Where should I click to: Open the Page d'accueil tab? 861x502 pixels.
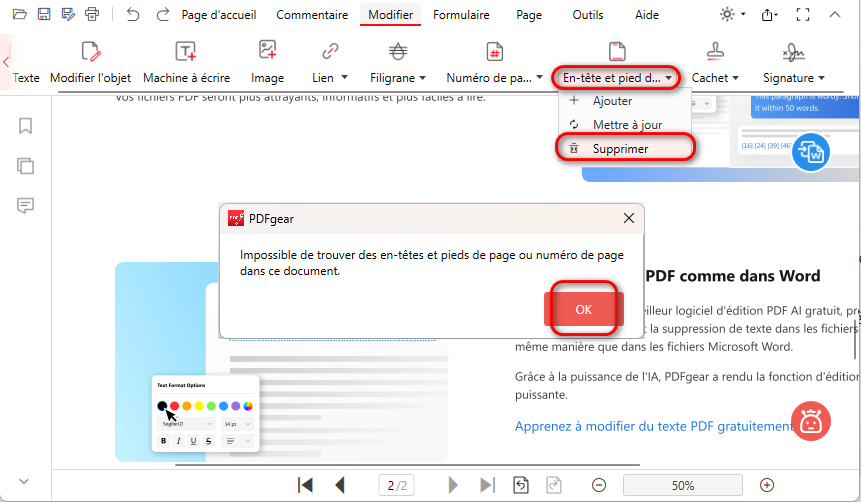point(219,15)
